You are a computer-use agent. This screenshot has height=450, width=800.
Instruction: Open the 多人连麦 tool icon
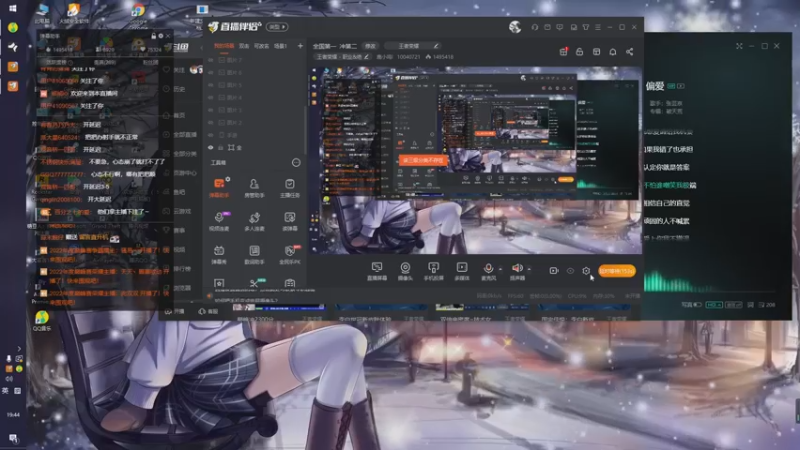tap(254, 221)
